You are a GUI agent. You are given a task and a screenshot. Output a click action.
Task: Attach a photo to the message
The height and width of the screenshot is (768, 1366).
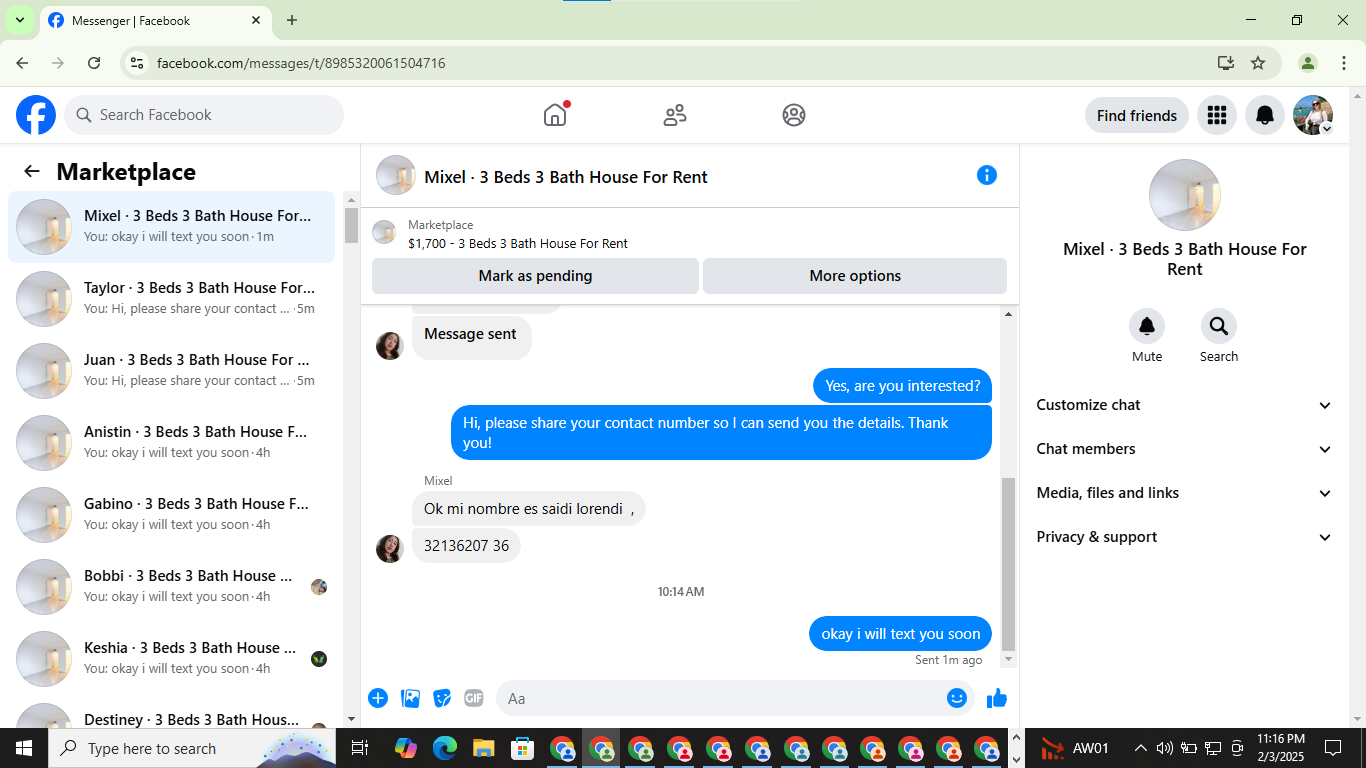410,698
